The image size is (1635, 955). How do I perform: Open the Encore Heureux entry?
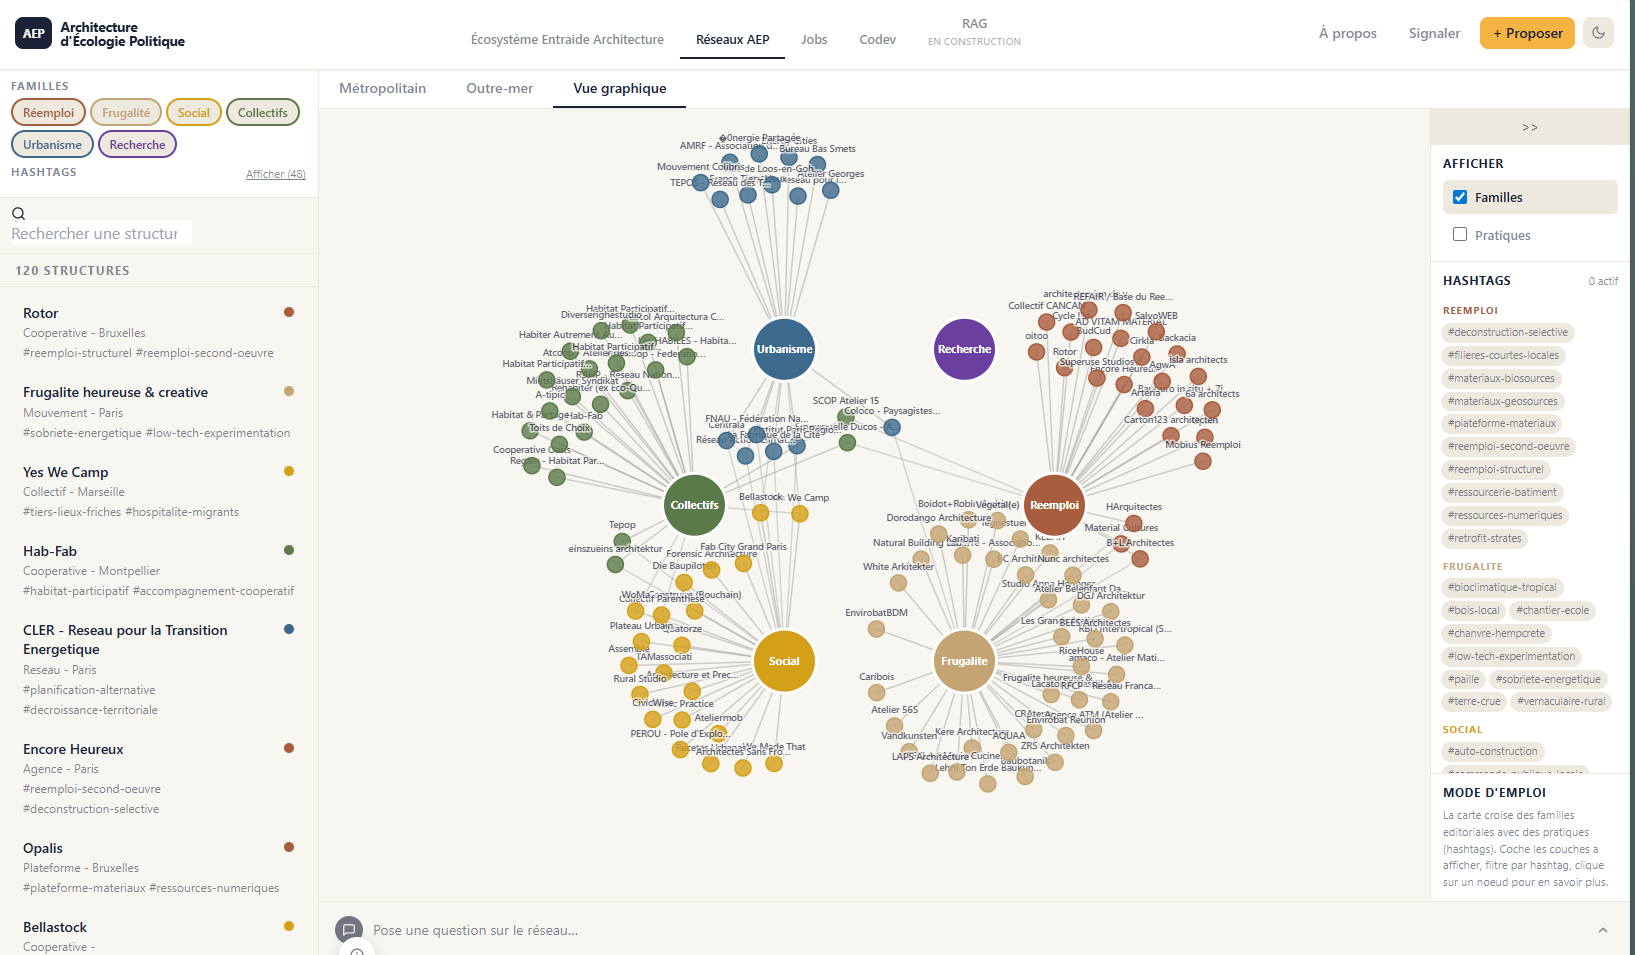point(159,778)
